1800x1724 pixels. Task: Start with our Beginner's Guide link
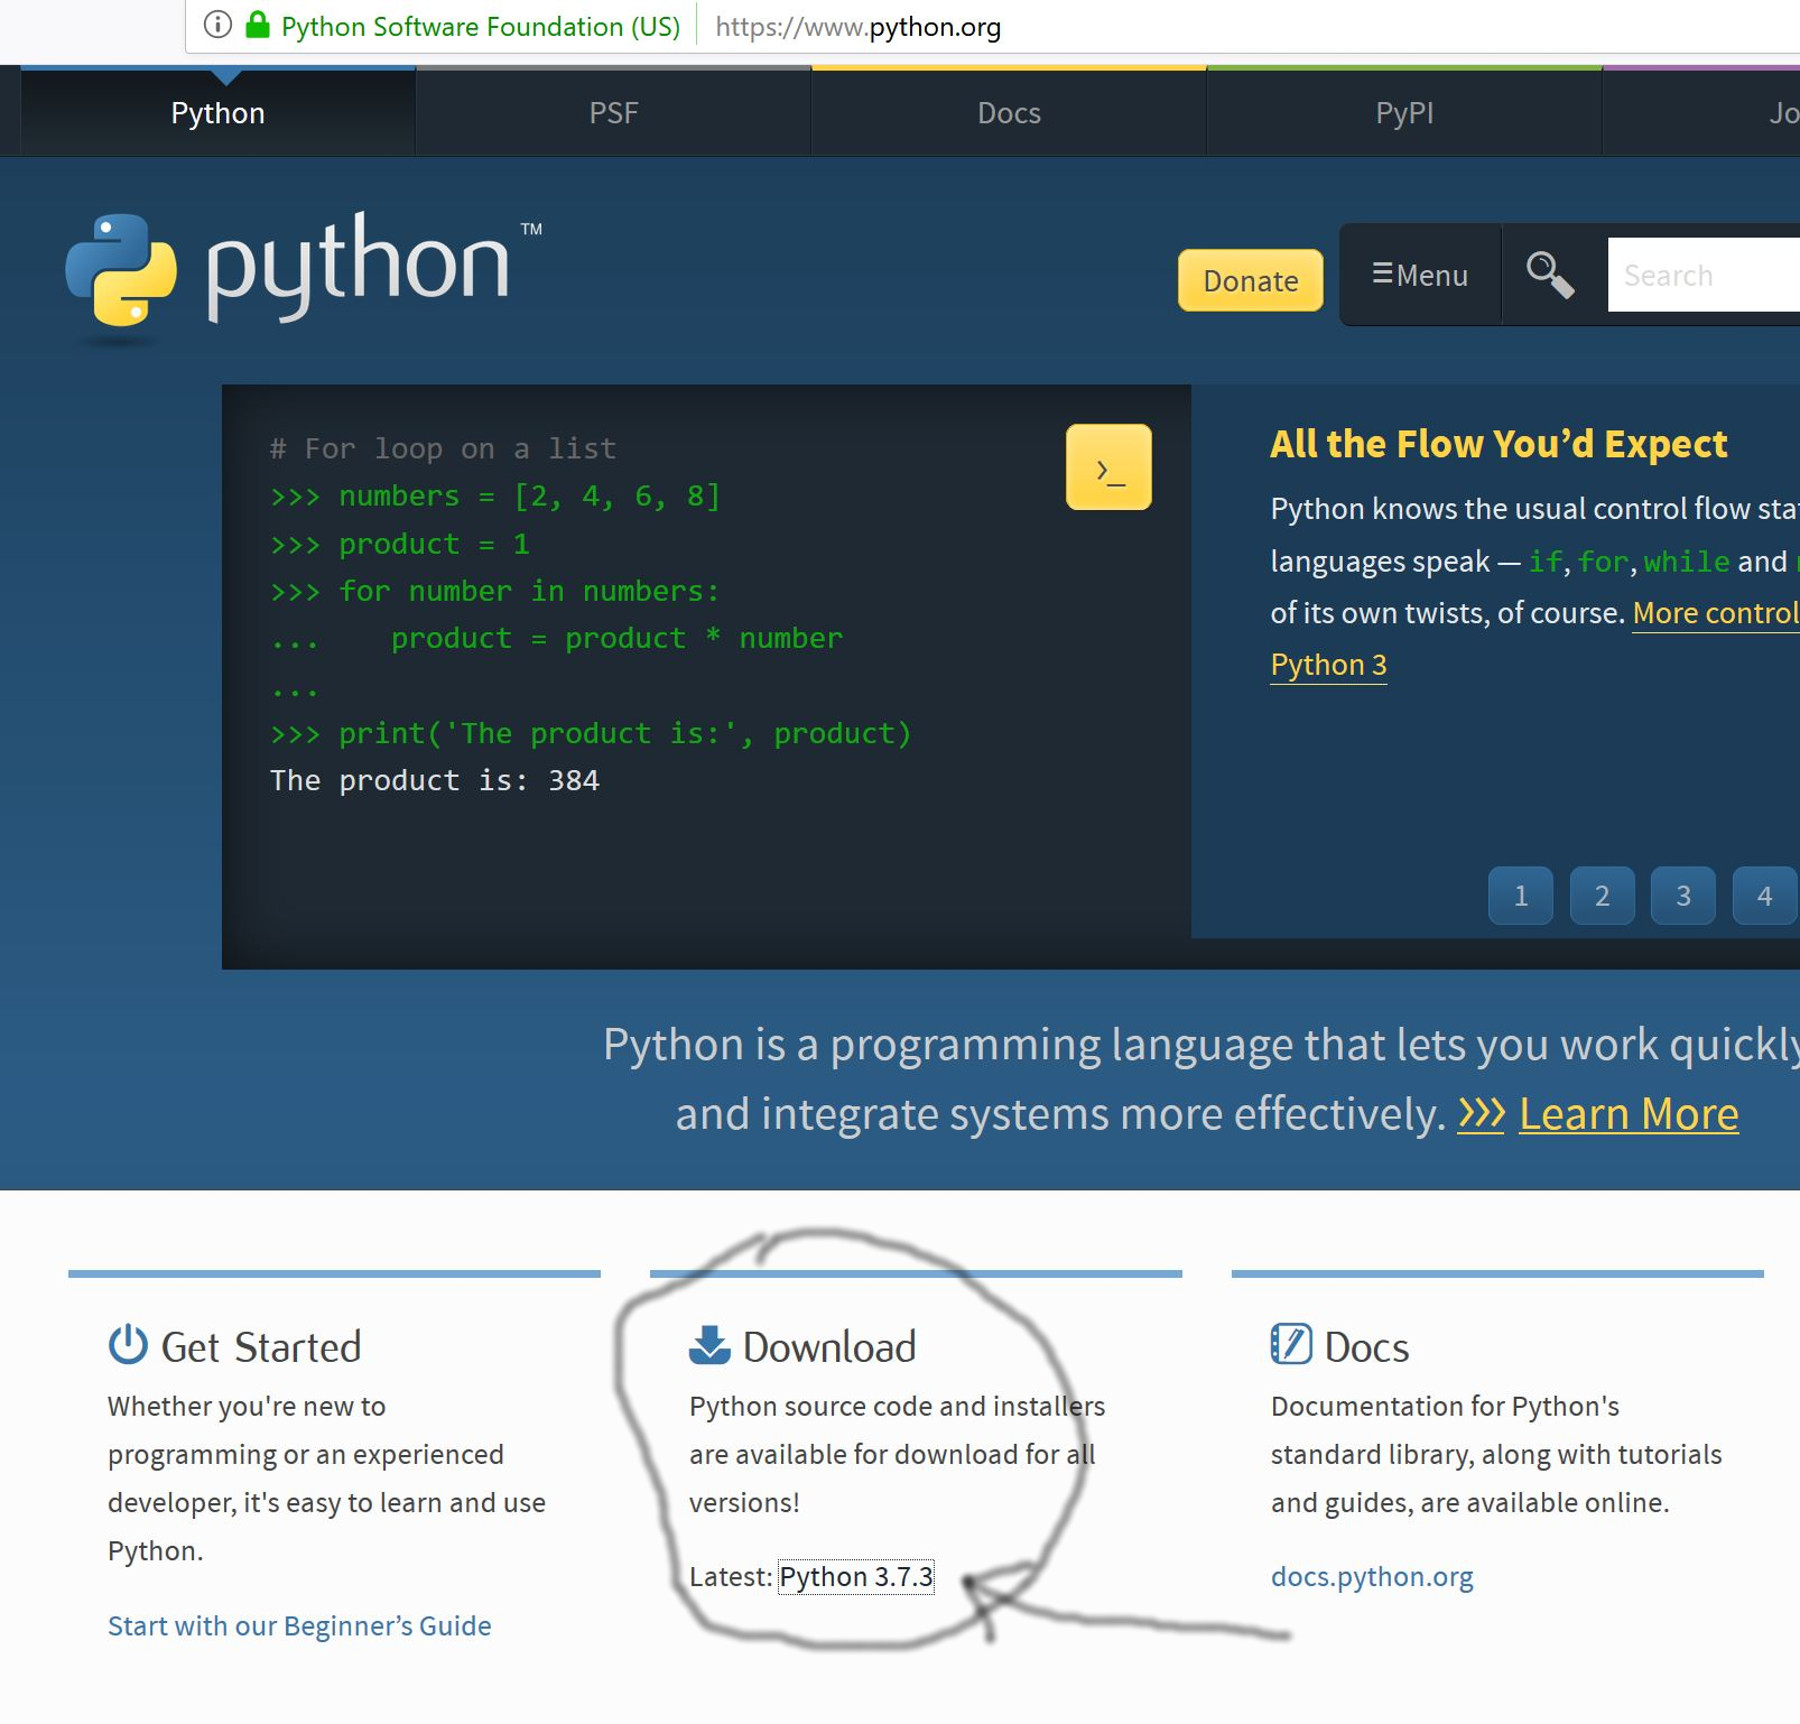click(297, 1626)
